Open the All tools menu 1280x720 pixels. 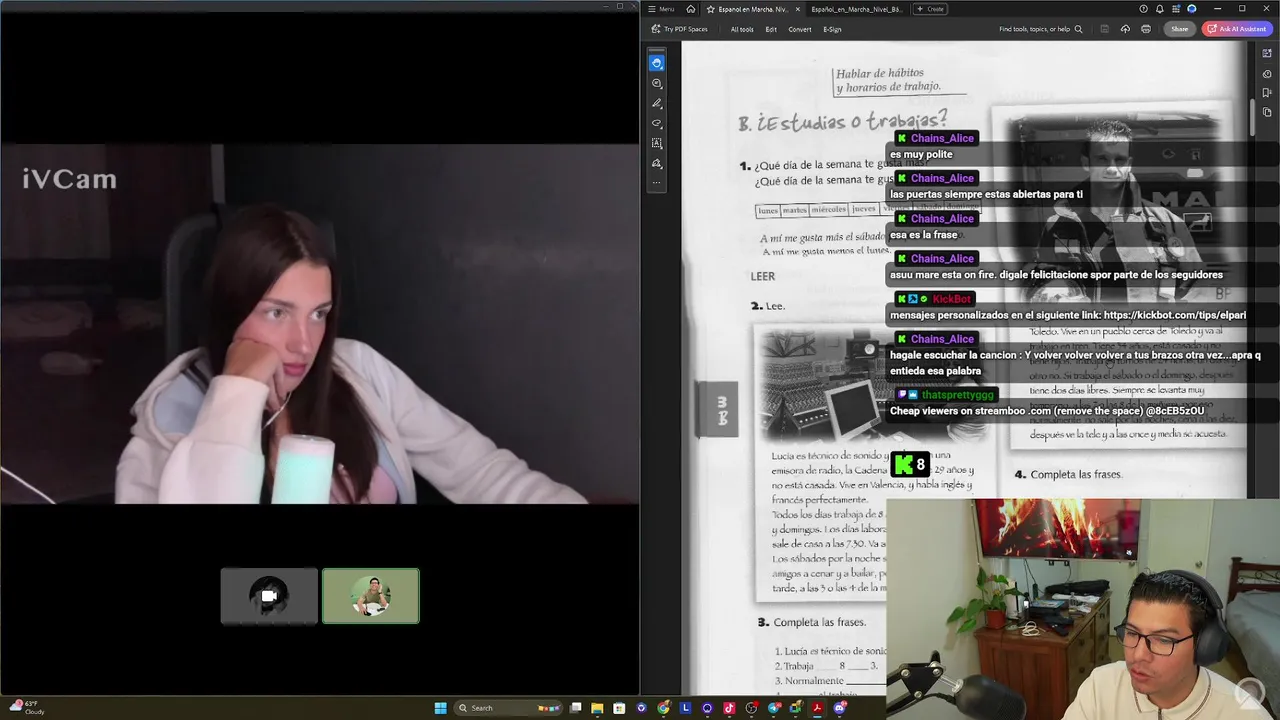pos(742,29)
